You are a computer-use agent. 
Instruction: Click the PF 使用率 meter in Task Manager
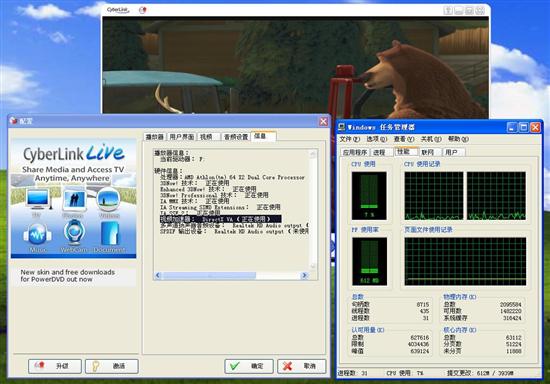369,261
